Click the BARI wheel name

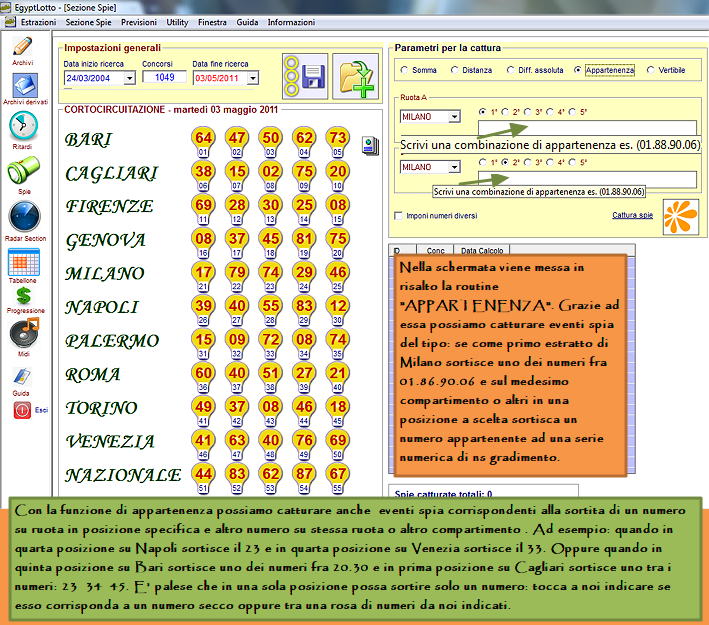89,140
